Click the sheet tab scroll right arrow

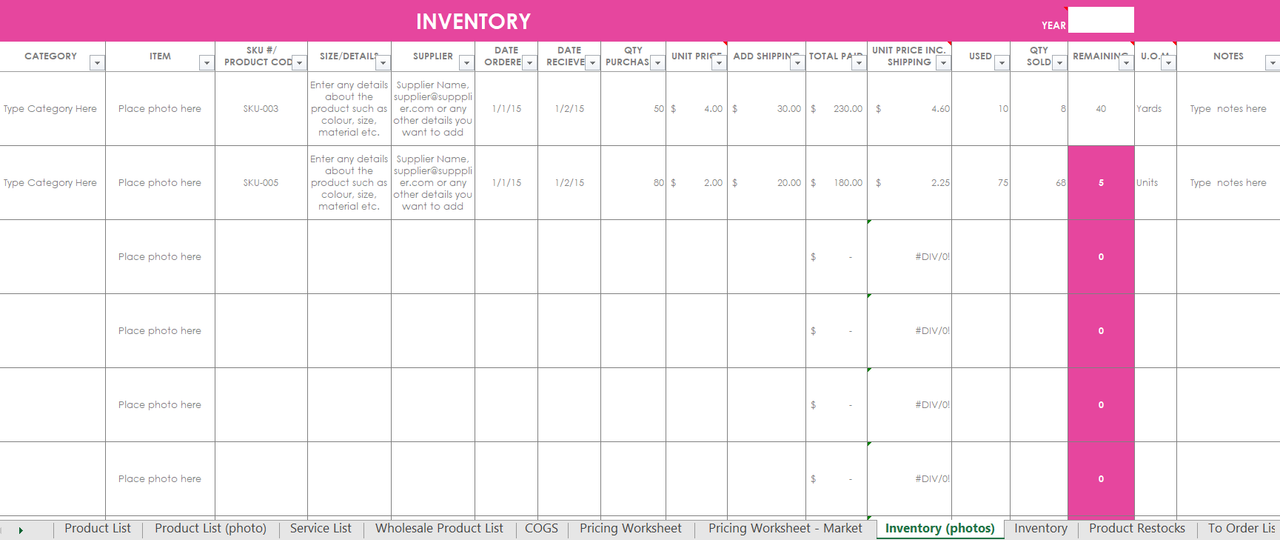(x=21, y=530)
